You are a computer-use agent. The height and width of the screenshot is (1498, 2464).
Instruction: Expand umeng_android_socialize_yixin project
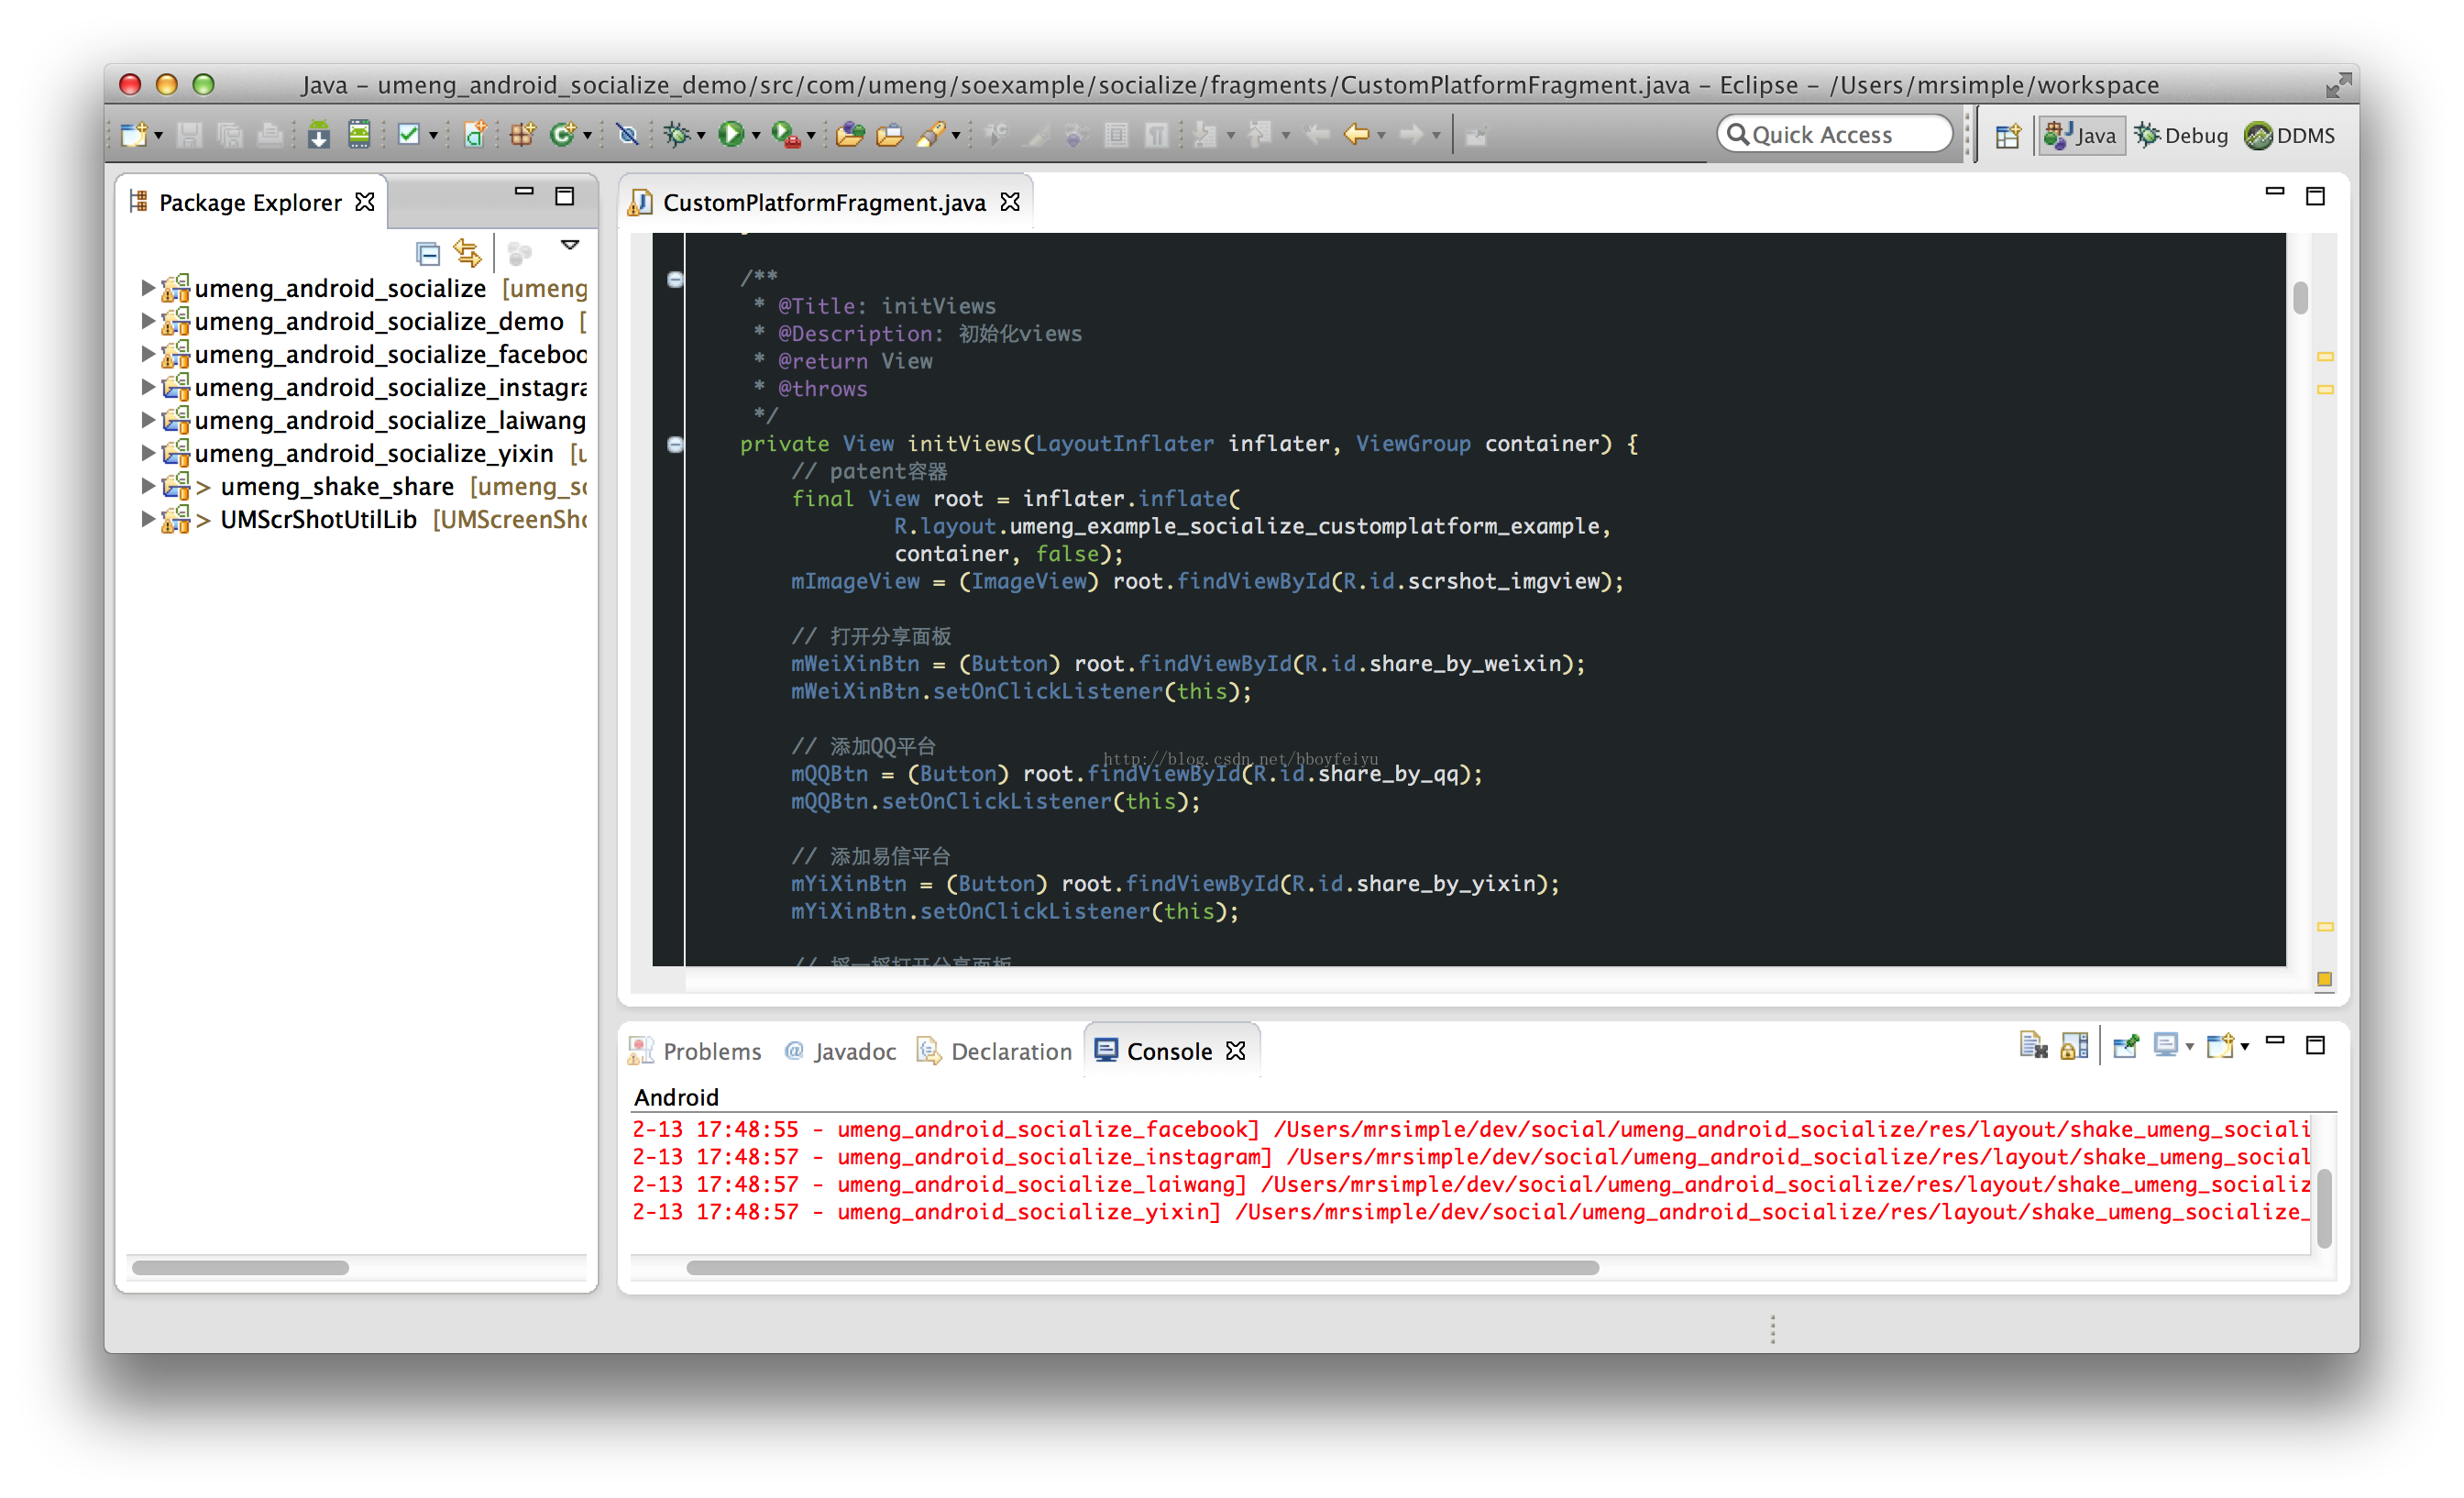coord(148,454)
